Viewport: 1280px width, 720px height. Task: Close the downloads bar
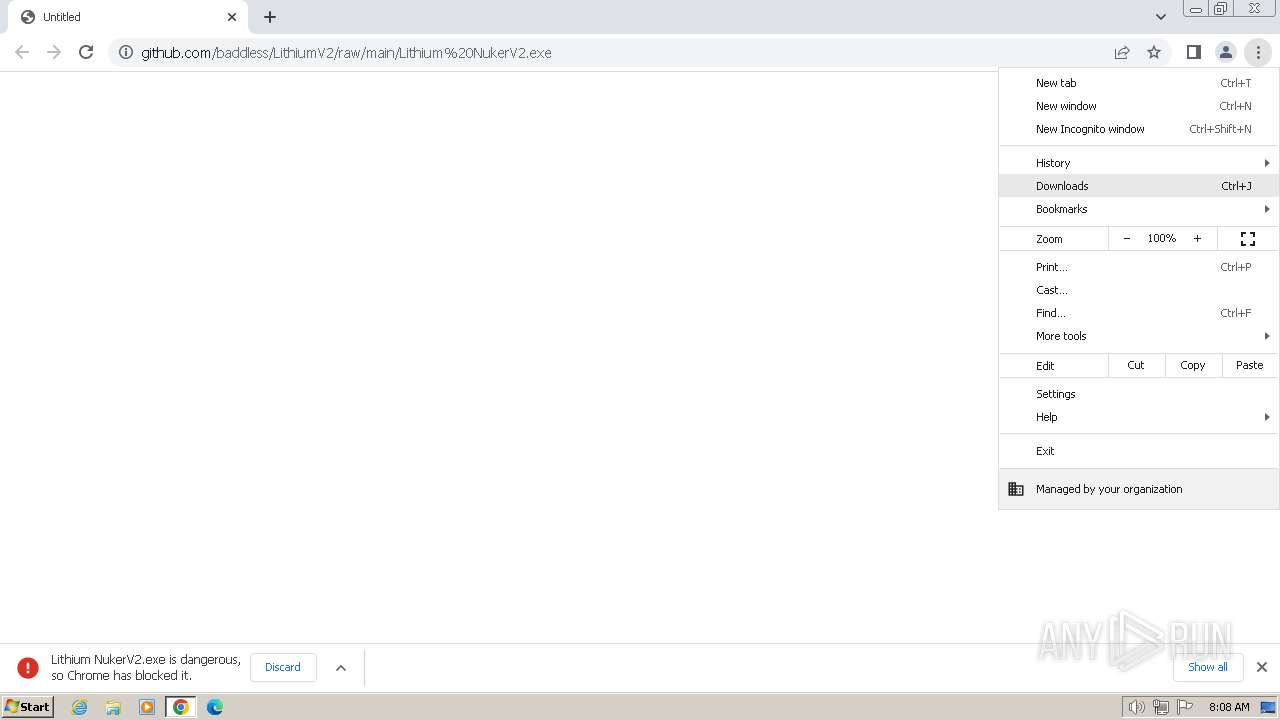(x=1262, y=667)
